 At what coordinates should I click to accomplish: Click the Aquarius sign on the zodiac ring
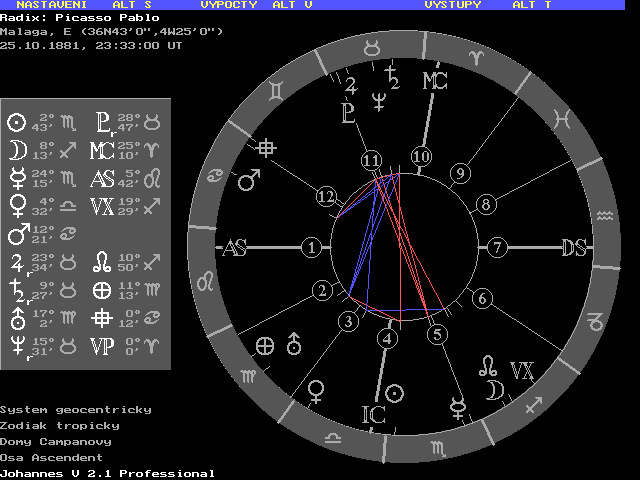(x=604, y=217)
